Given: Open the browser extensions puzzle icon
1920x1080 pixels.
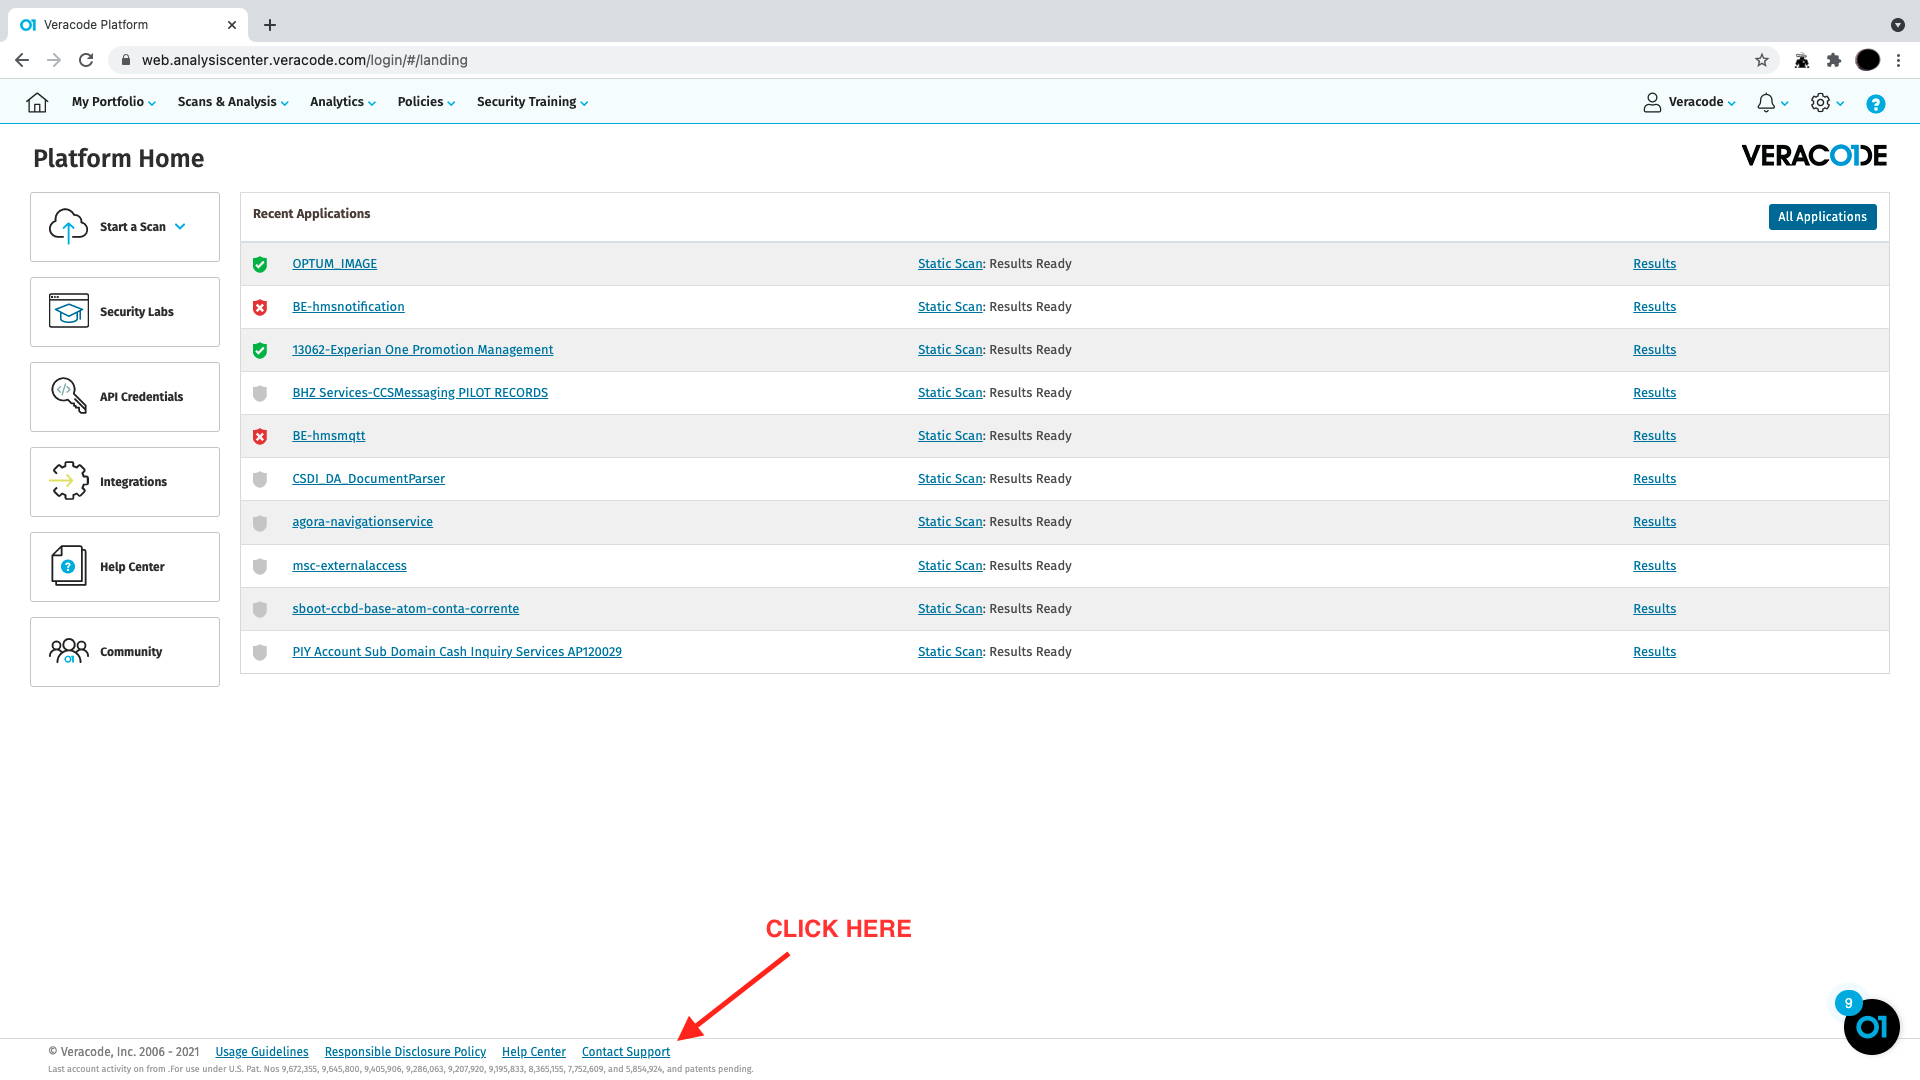Looking at the screenshot, I should point(1834,60).
